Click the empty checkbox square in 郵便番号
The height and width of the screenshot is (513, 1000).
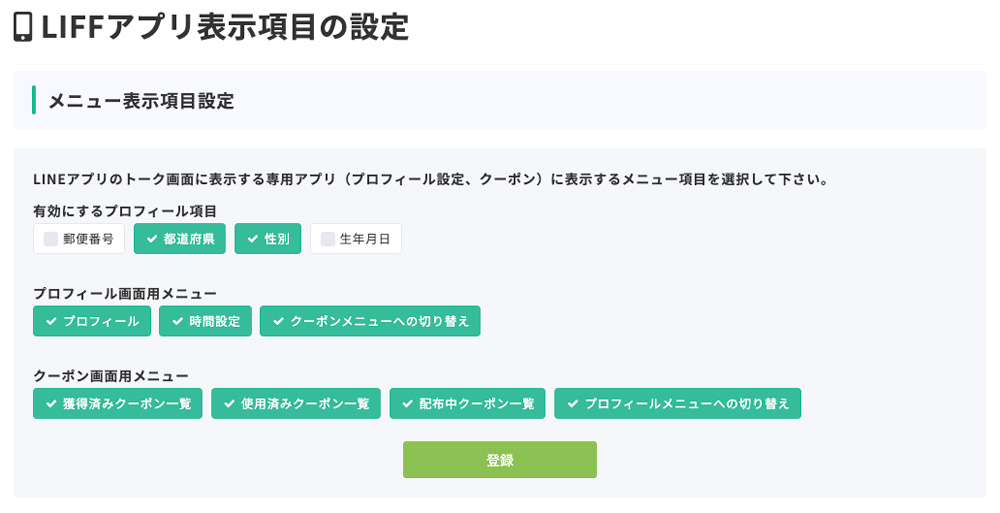tap(51, 239)
